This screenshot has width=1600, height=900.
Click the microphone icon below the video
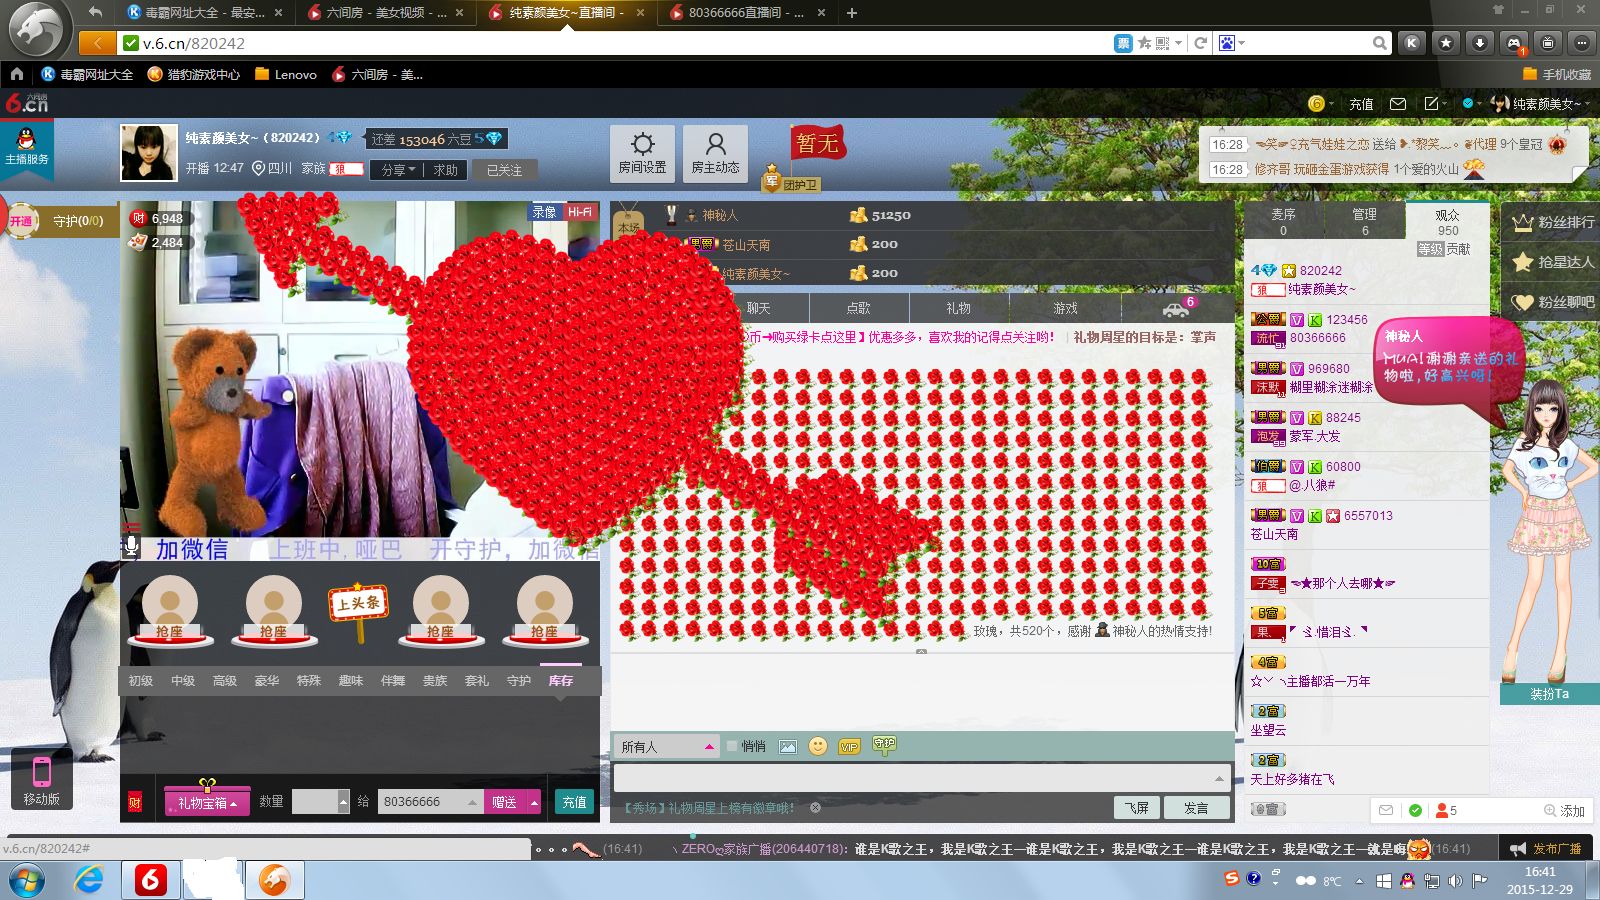pyautogui.click(x=131, y=547)
